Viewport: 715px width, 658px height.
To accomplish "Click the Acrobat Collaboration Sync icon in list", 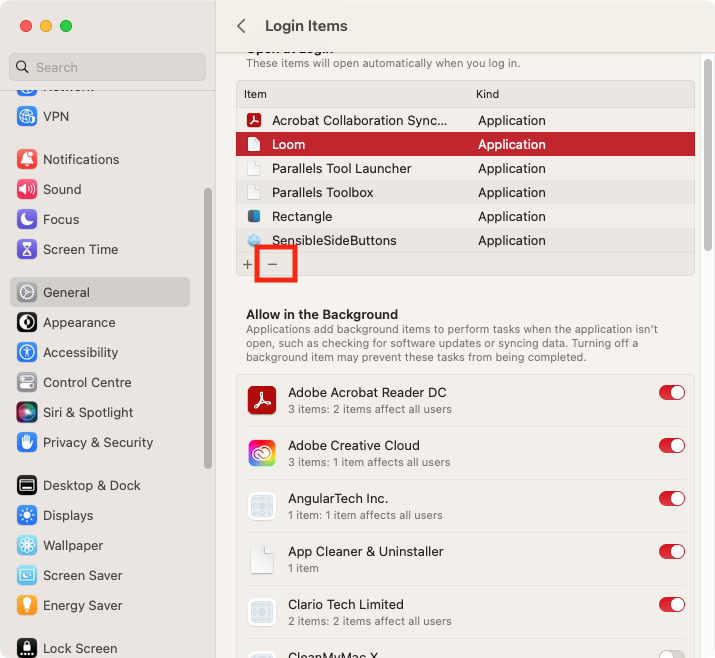I will click(254, 120).
